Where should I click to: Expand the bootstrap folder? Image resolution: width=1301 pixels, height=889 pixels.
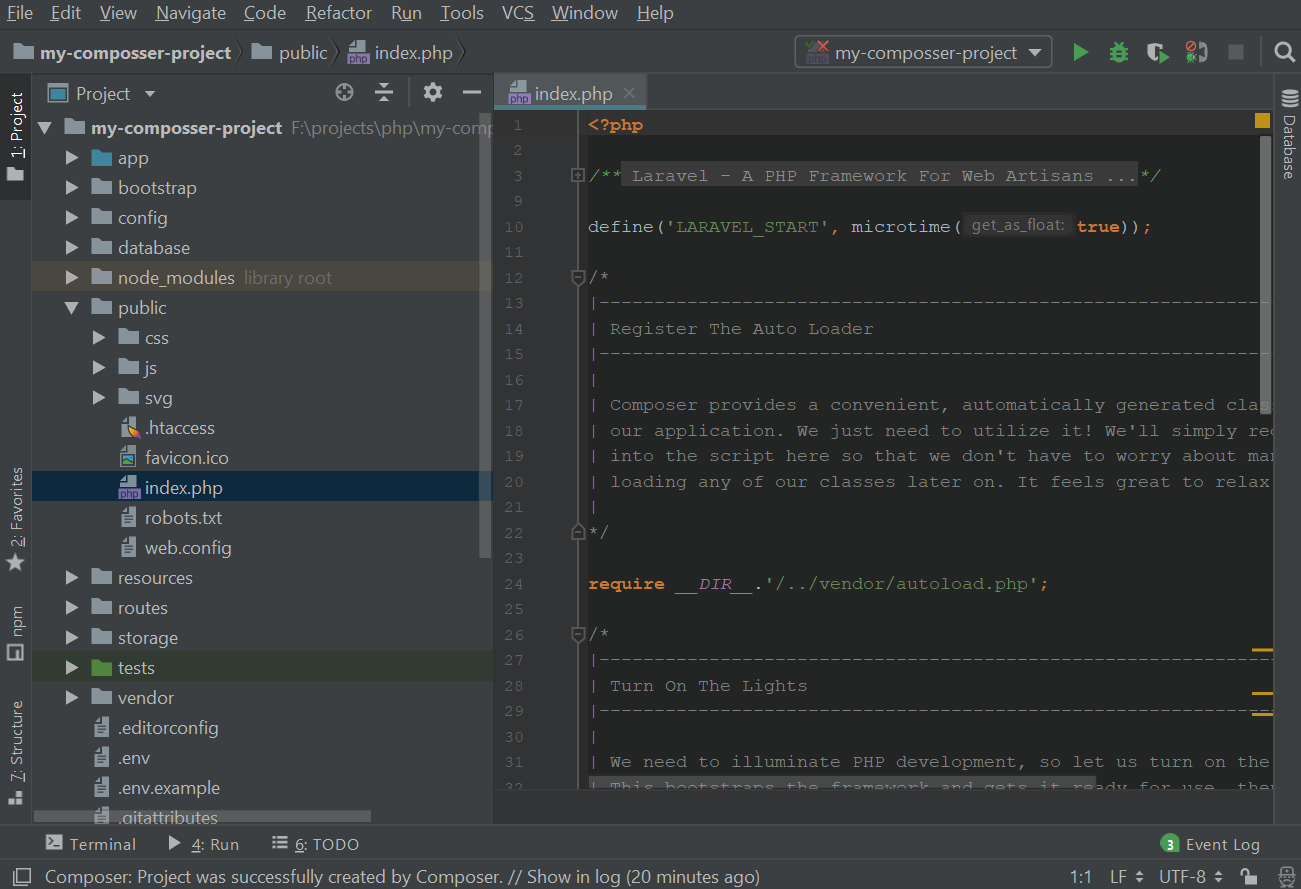click(x=71, y=188)
